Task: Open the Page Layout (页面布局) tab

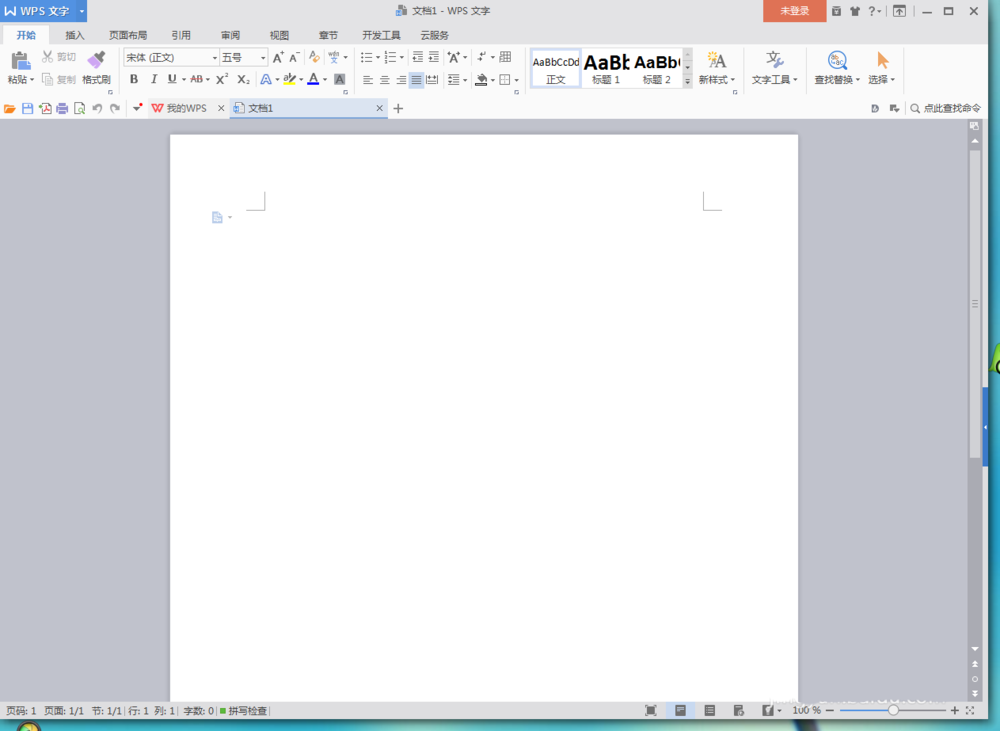Action: click(128, 35)
